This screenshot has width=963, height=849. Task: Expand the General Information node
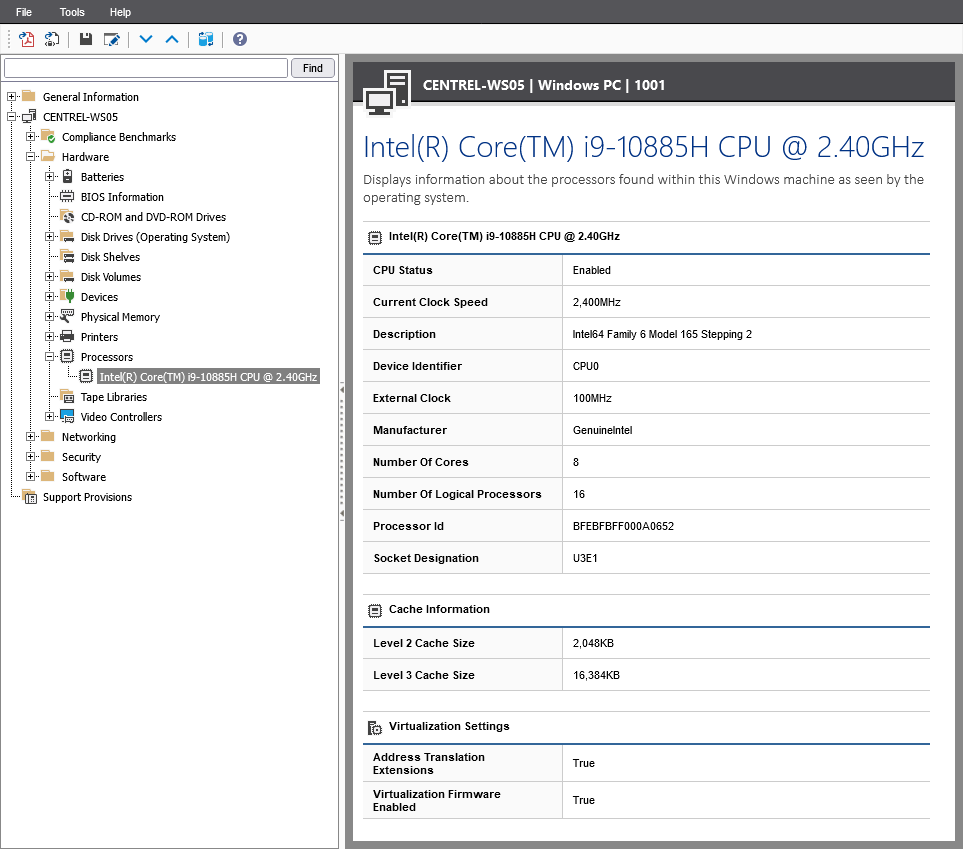coord(11,96)
